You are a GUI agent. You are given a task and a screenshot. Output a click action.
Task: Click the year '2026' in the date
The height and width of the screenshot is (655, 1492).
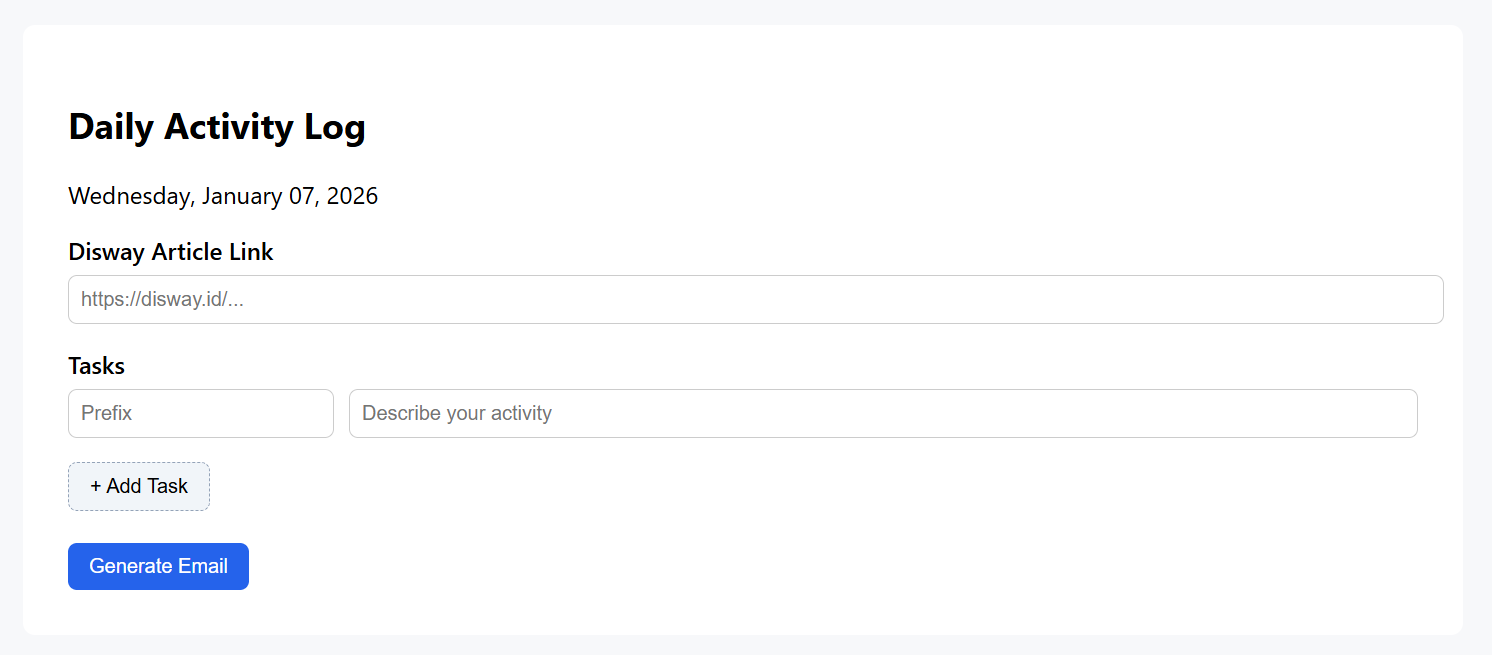(352, 196)
